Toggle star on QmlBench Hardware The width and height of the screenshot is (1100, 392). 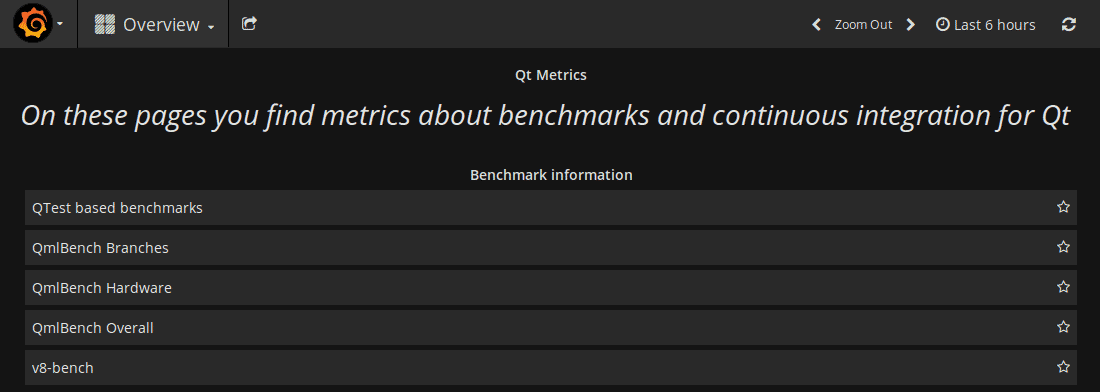[x=1064, y=287]
